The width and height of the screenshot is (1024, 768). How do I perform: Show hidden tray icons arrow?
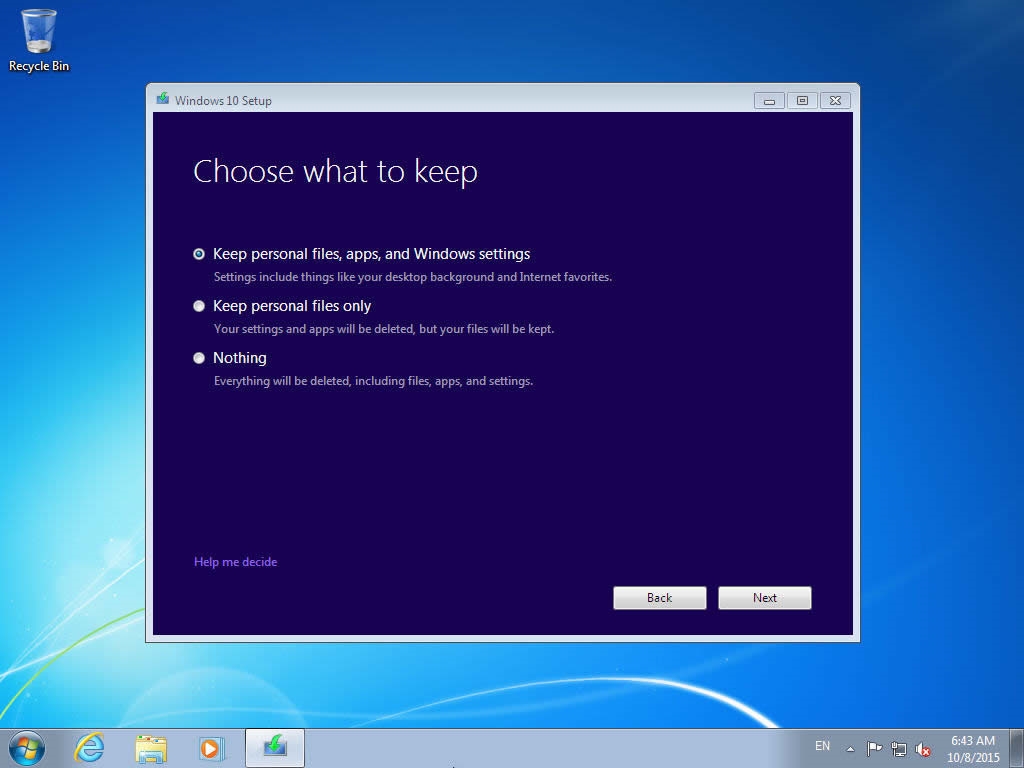850,749
